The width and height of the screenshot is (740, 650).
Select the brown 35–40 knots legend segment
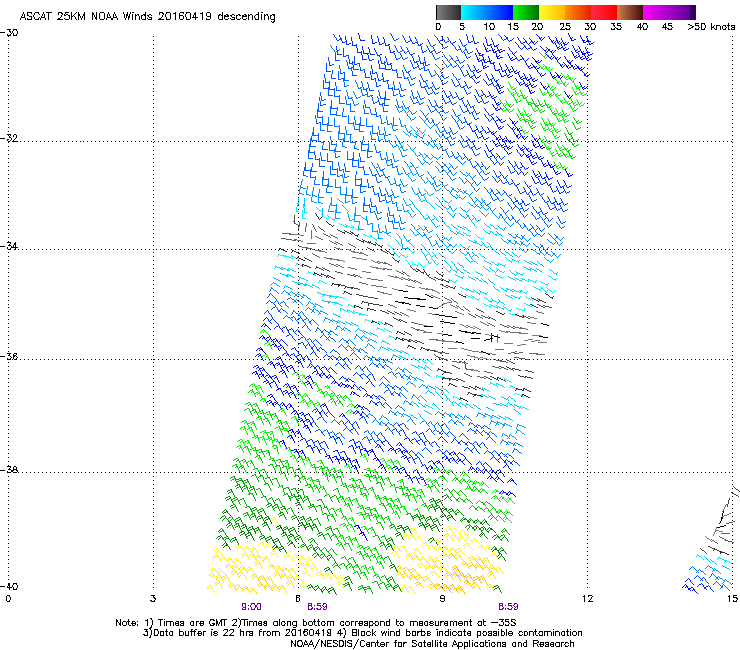(630, 12)
